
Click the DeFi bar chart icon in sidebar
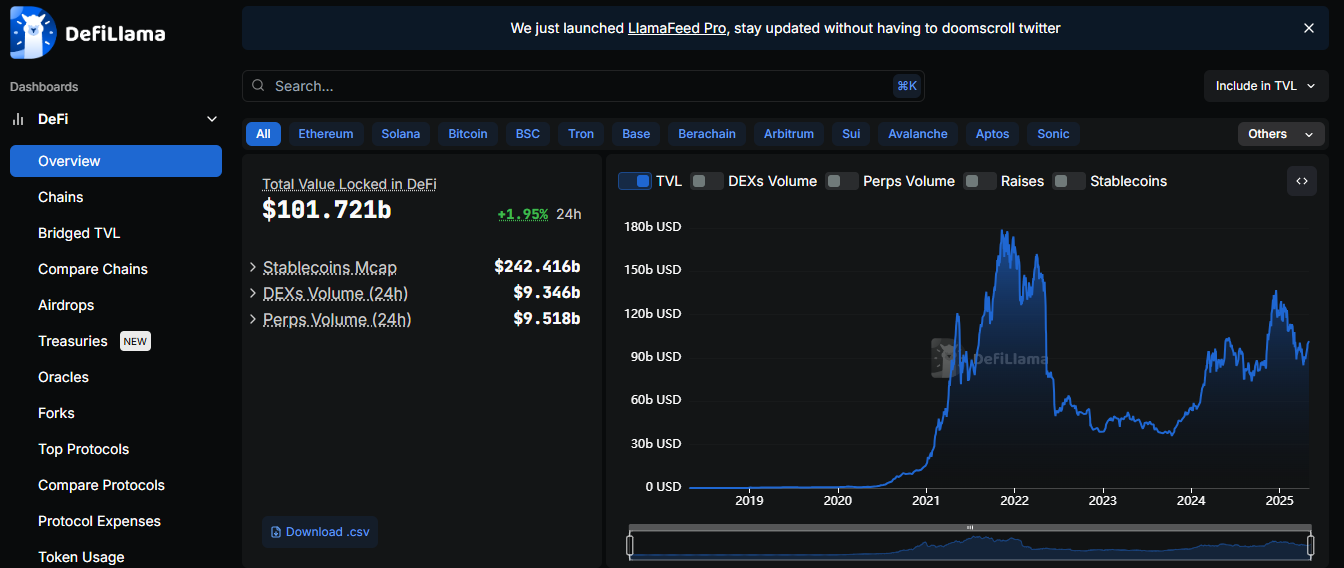[18, 119]
